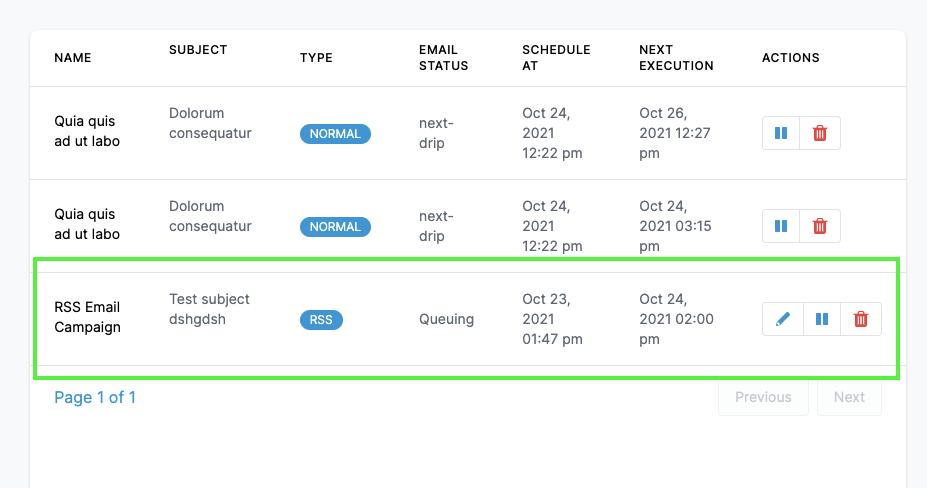Select the Next Execution column header
The height and width of the screenshot is (488, 927).
pos(676,58)
